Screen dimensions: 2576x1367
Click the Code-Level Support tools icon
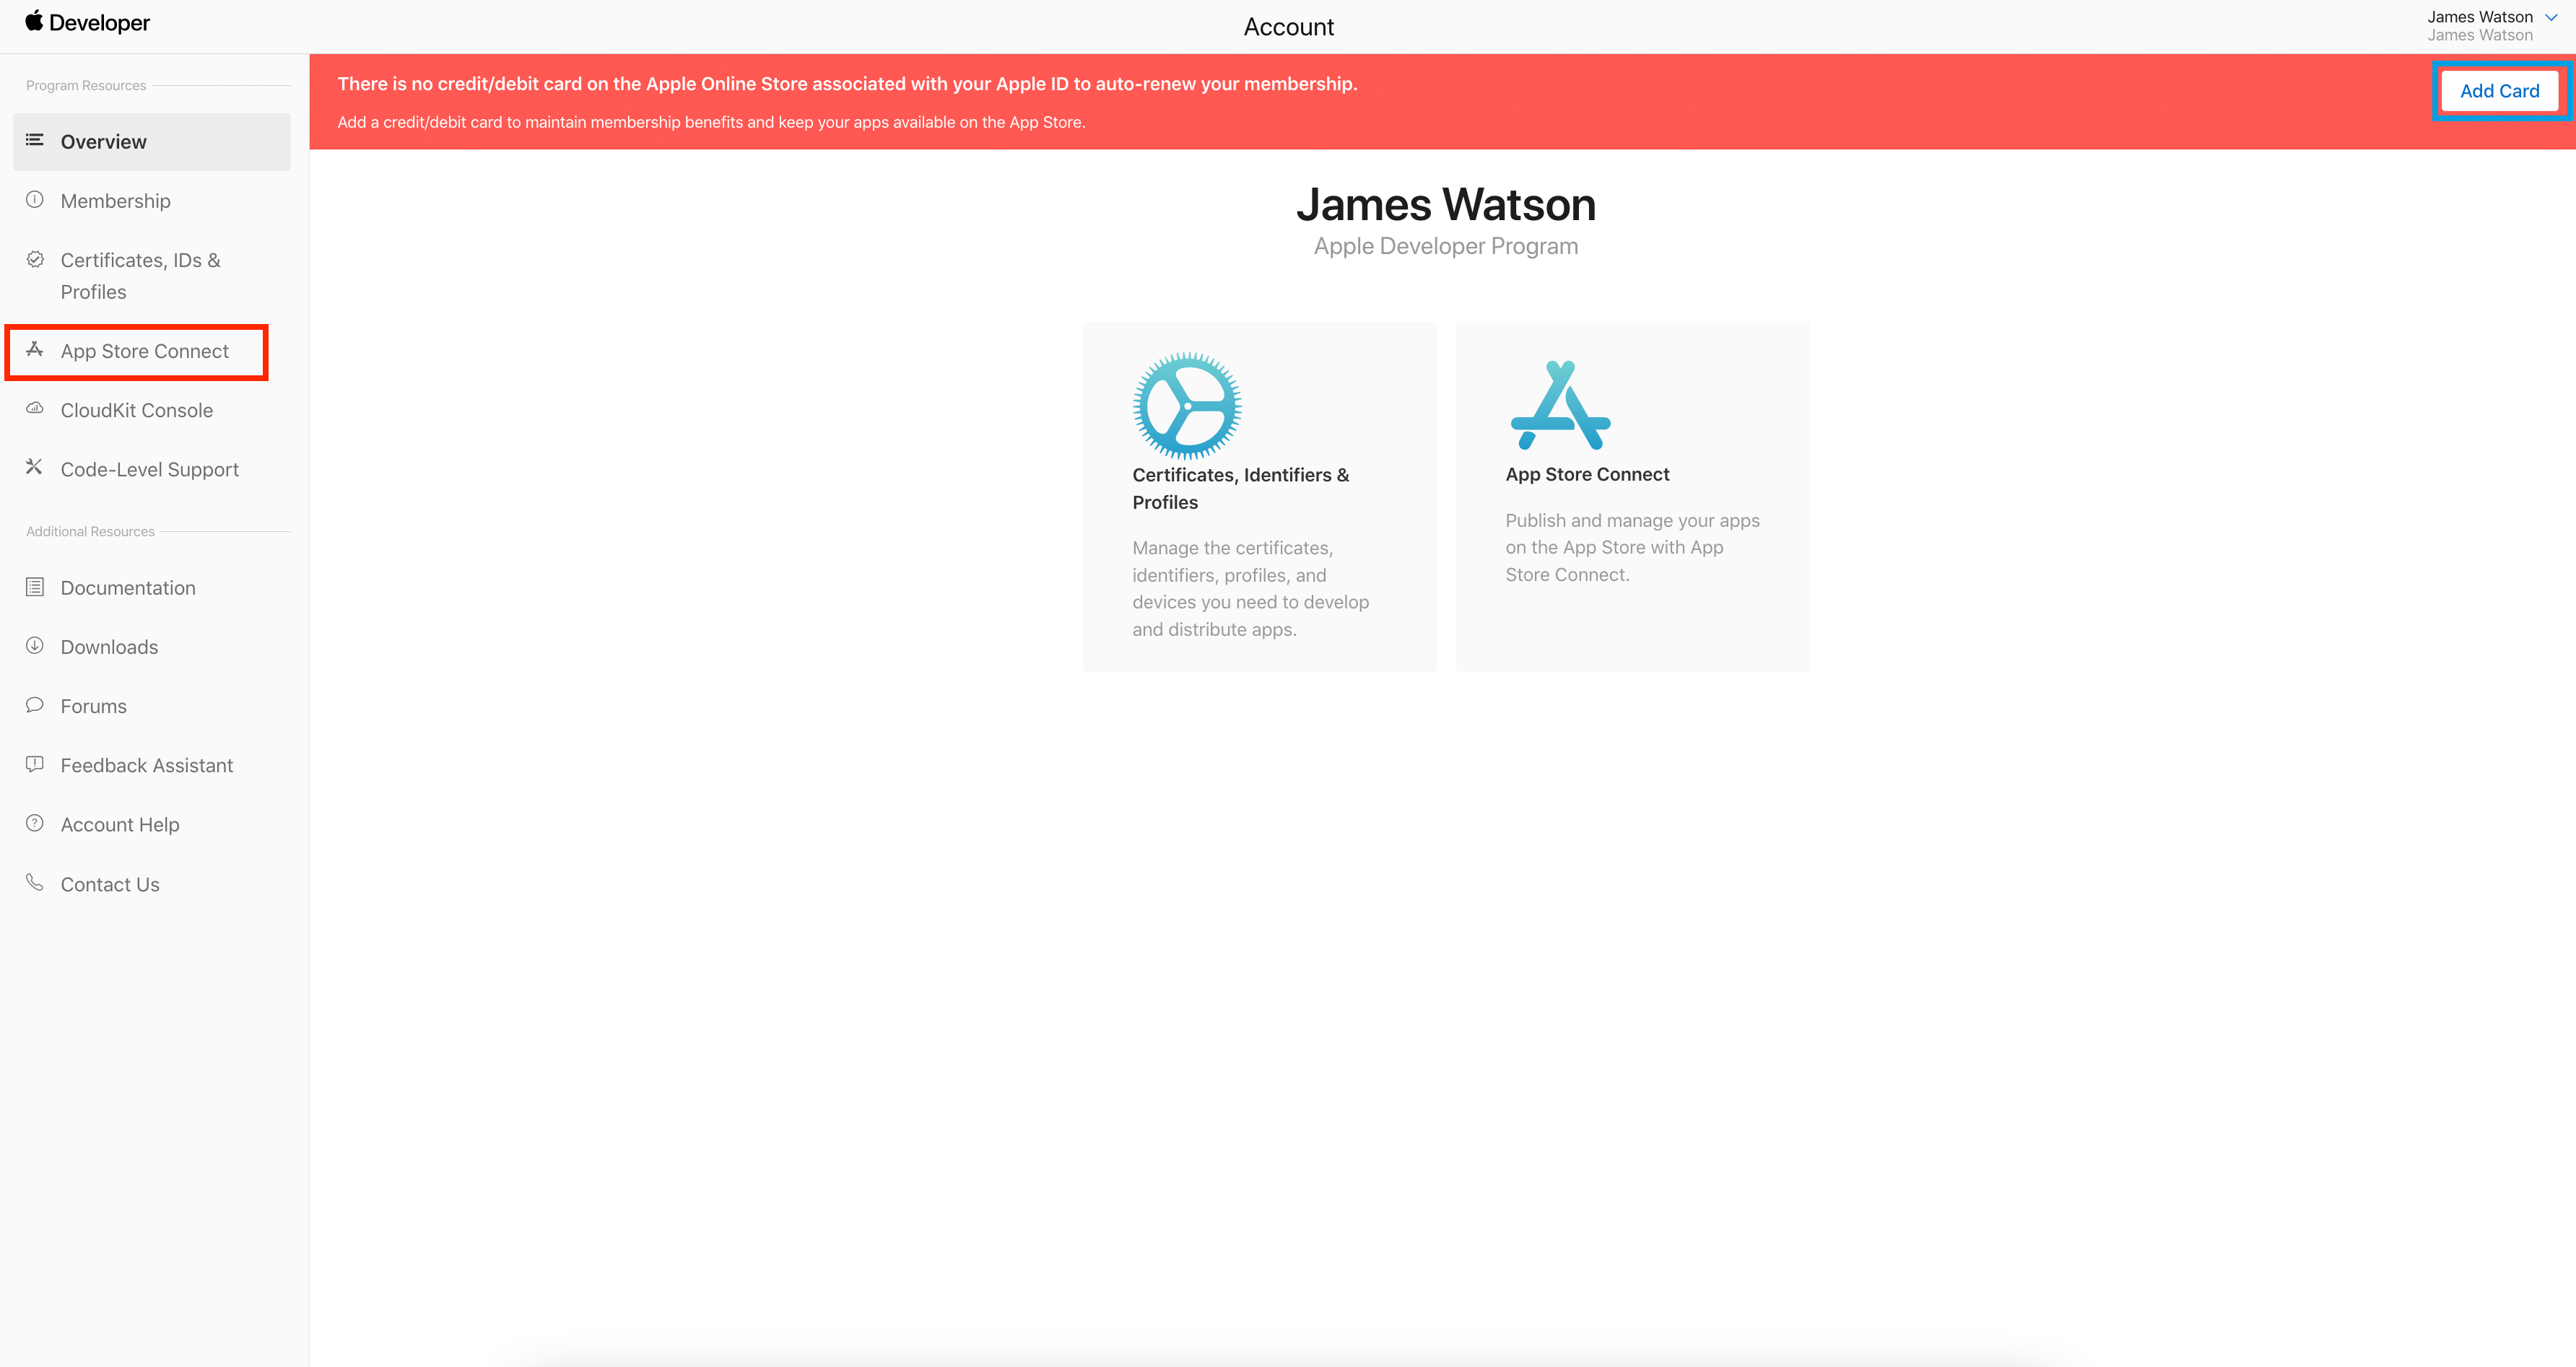[x=35, y=467]
